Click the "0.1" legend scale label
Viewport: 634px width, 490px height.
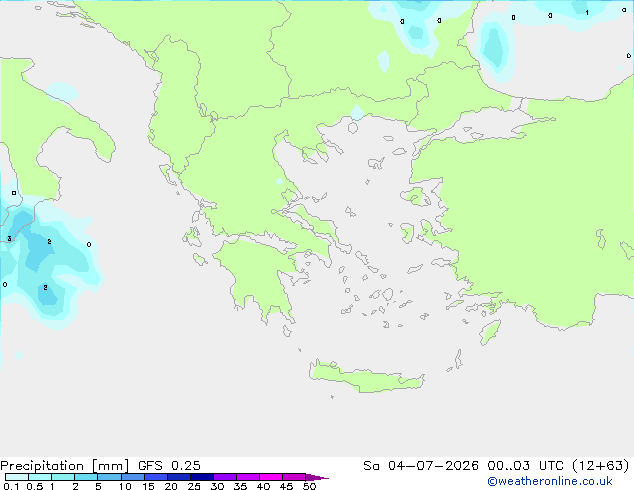pyautogui.click(x=11, y=486)
